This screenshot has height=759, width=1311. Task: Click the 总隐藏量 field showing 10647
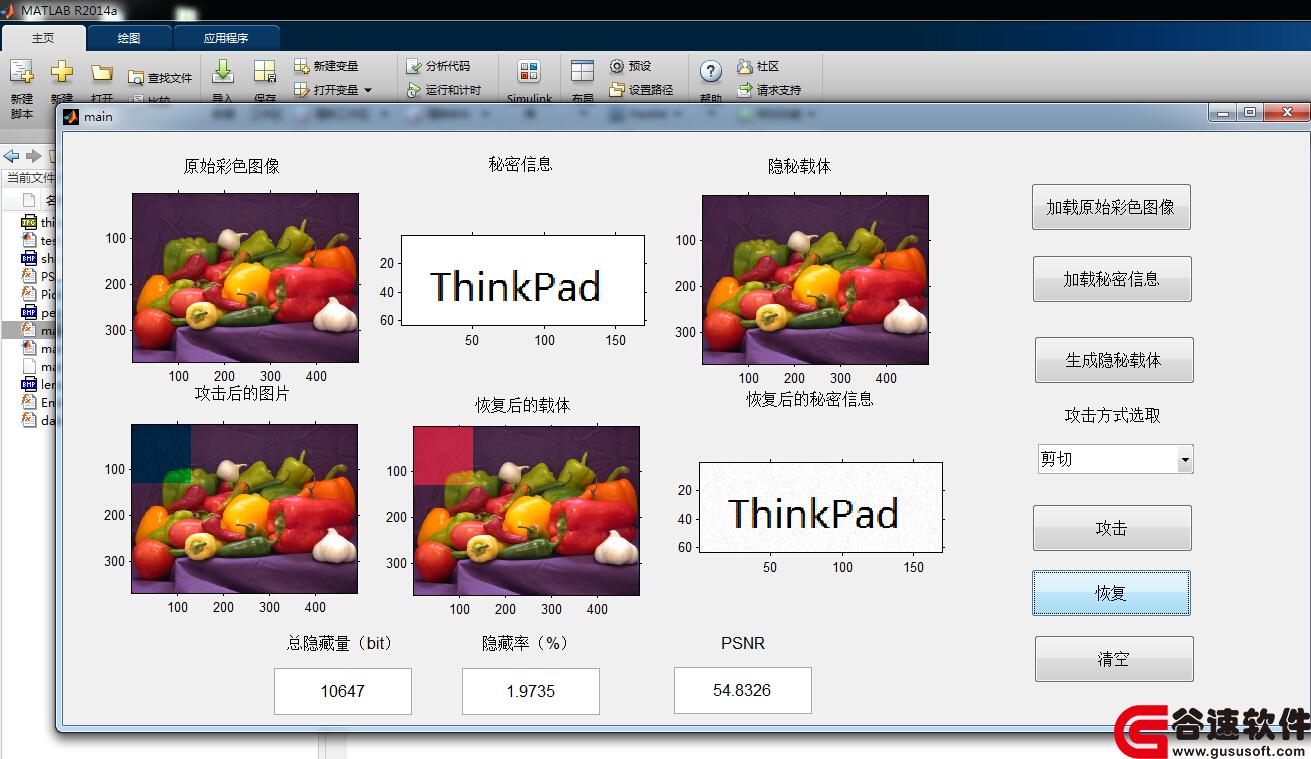coord(343,691)
